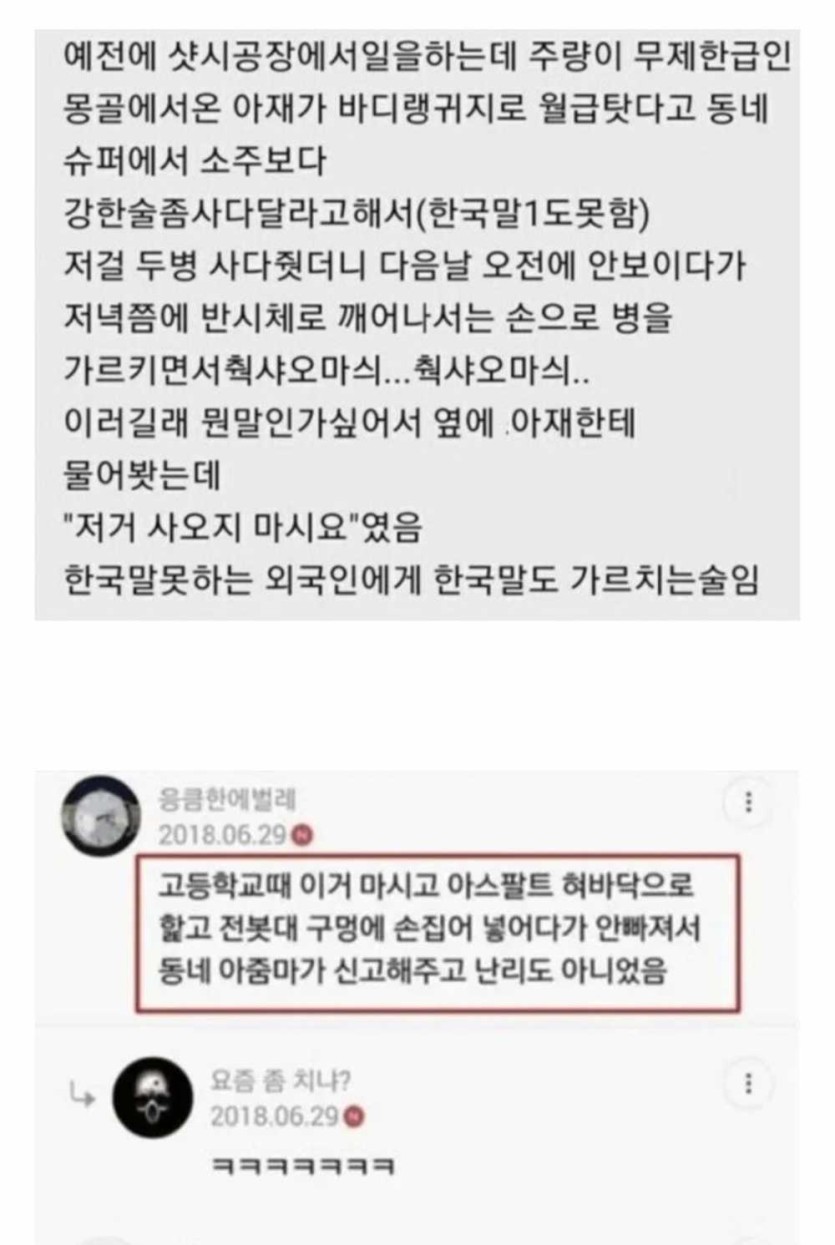Click the reply arrow icon before the second comment

tap(81, 1098)
